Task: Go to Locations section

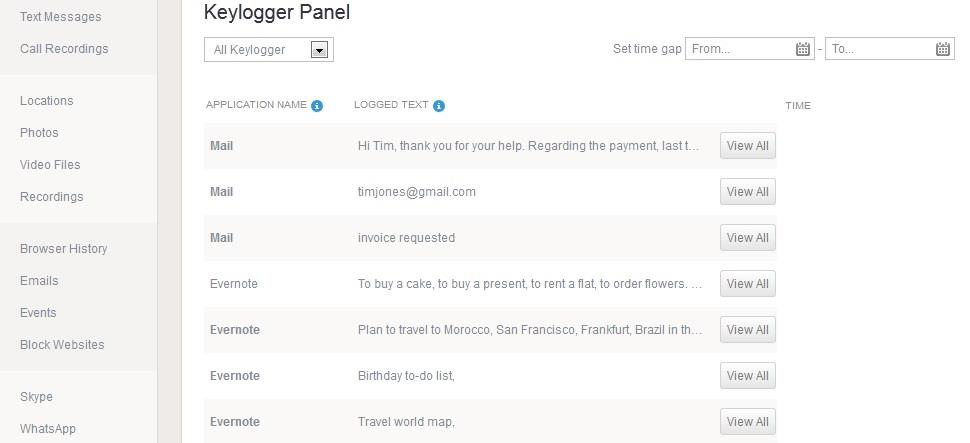Action: [x=46, y=100]
